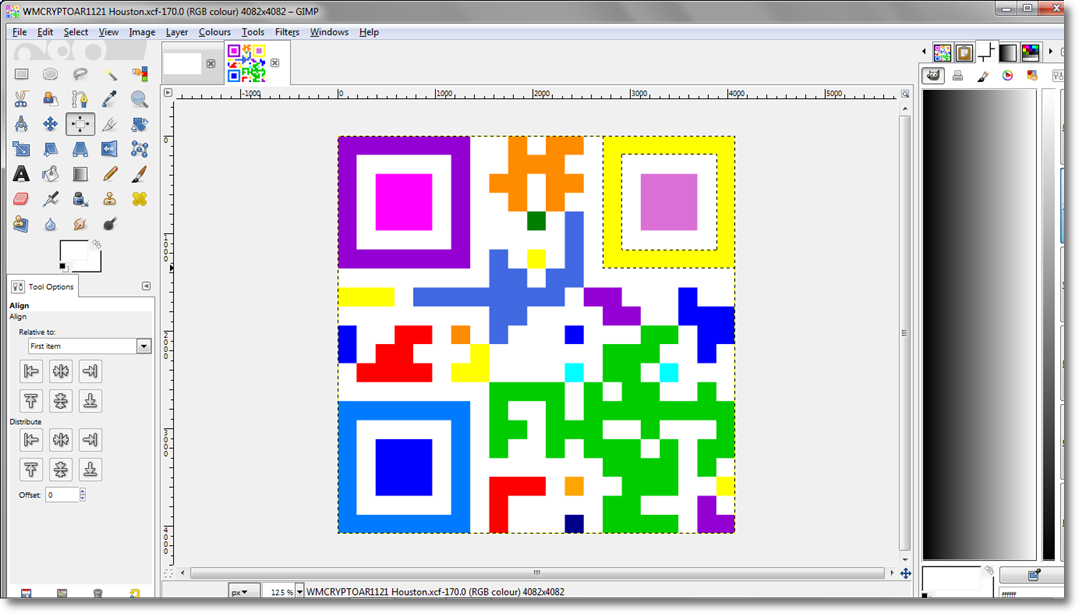Select the Blur/Sharpen droplet tool
This screenshot has height=615, width=1080.
(x=50, y=224)
